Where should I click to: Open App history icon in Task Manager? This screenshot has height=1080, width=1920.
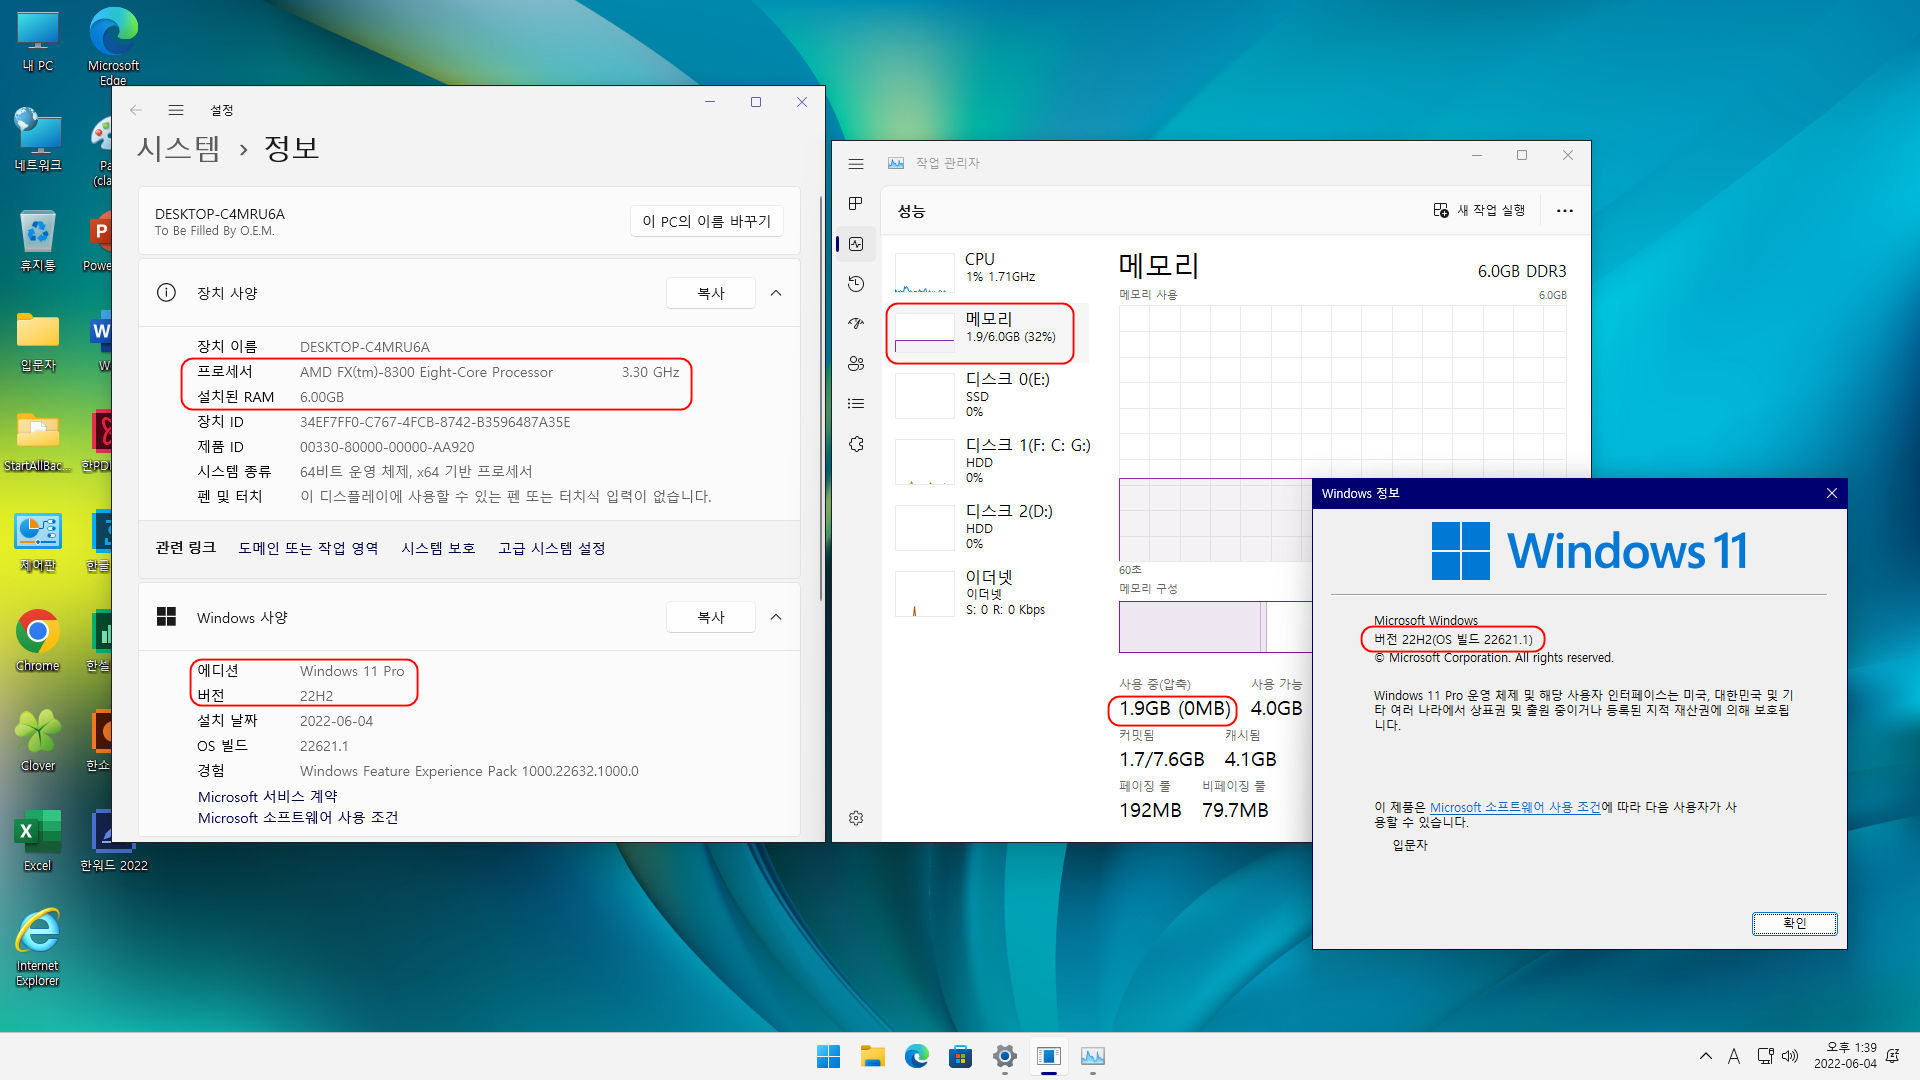click(856, 284)
